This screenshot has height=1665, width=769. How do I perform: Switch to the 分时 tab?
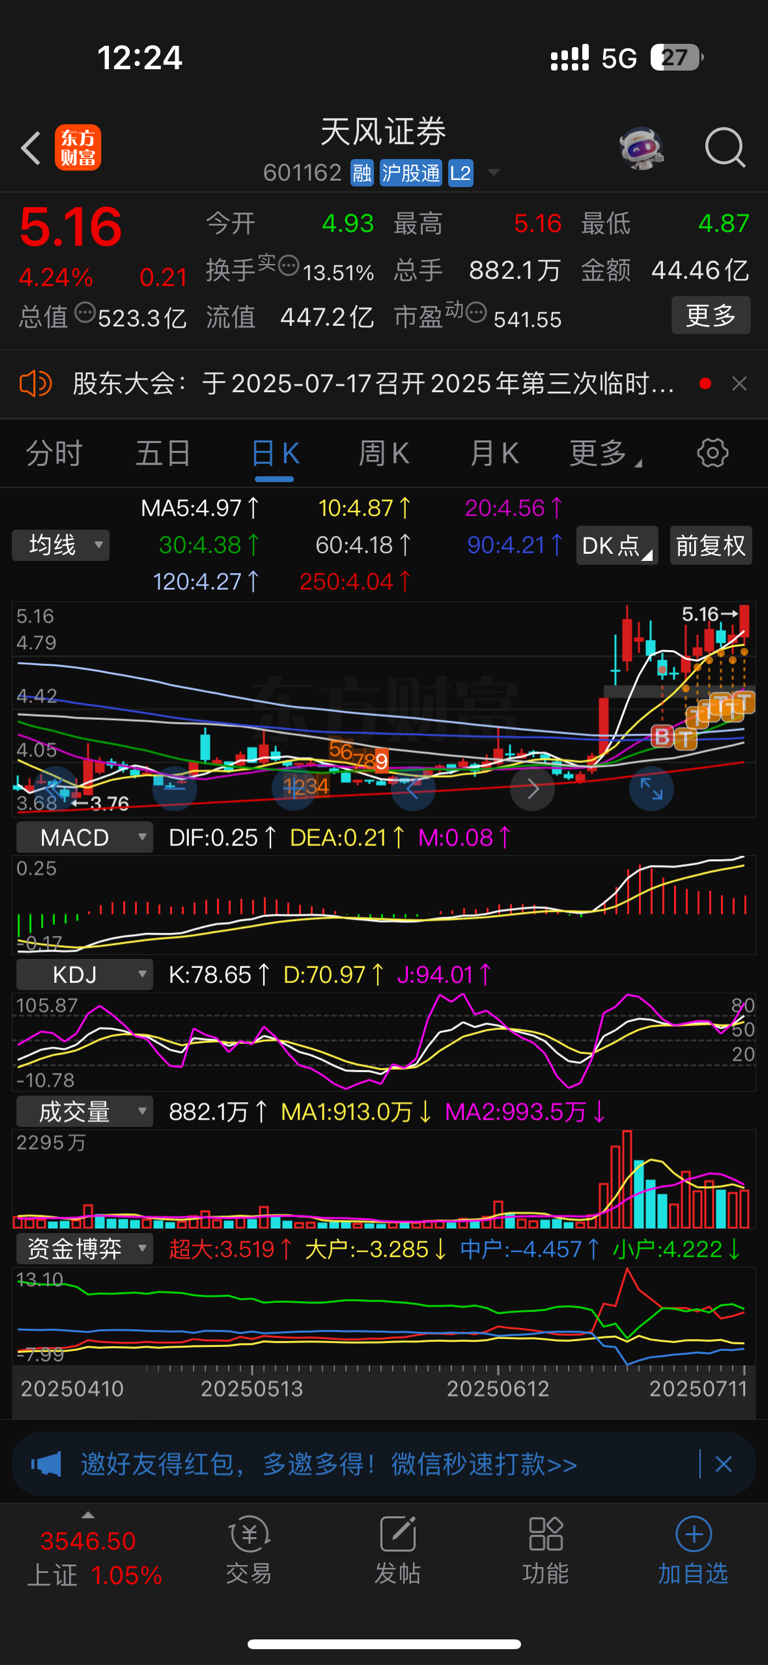pos(54,454)
